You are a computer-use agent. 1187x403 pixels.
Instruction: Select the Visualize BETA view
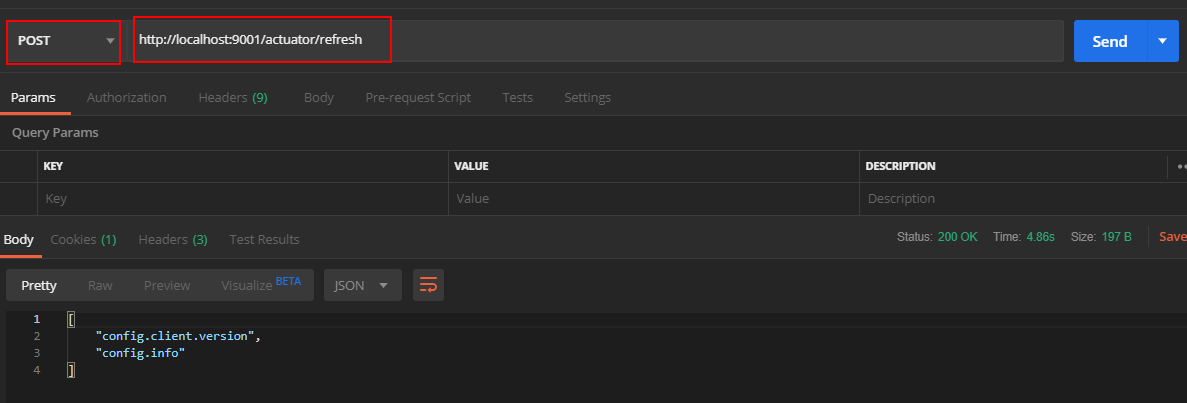(x=260, y=285)
